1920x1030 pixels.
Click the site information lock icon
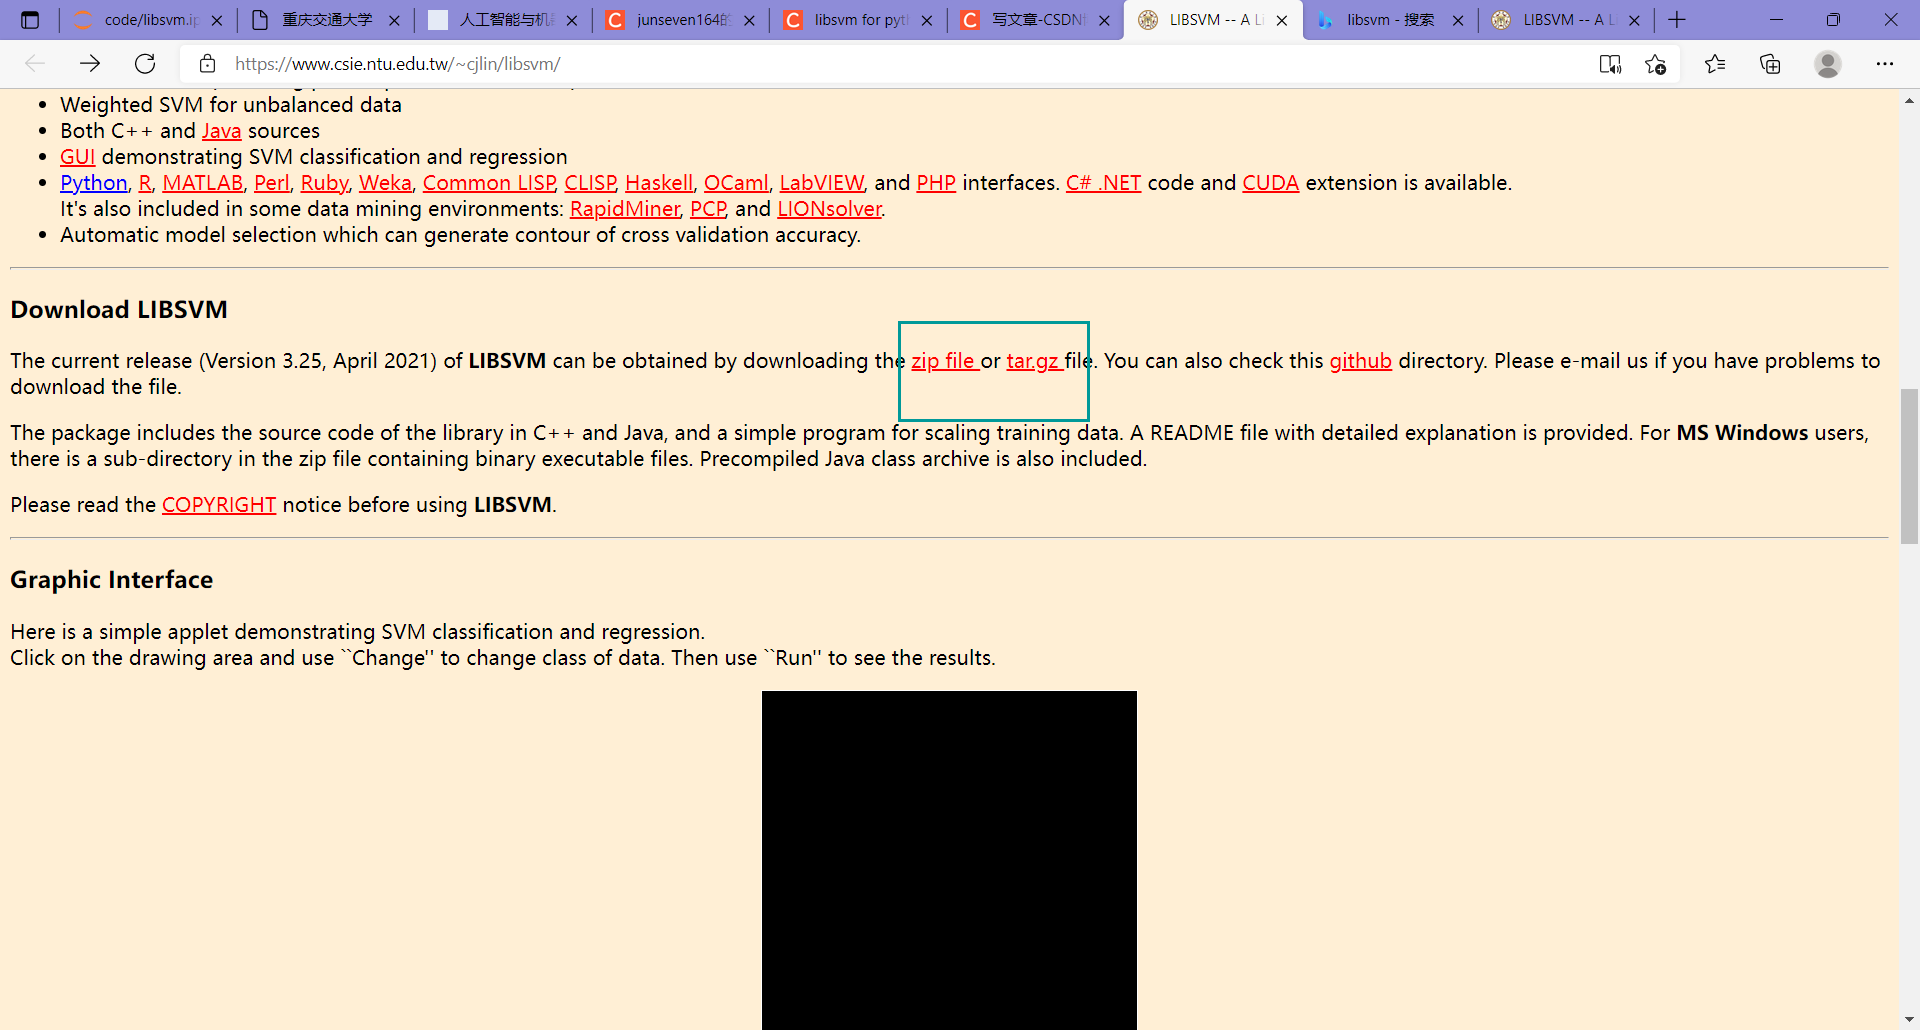[207, 63]
